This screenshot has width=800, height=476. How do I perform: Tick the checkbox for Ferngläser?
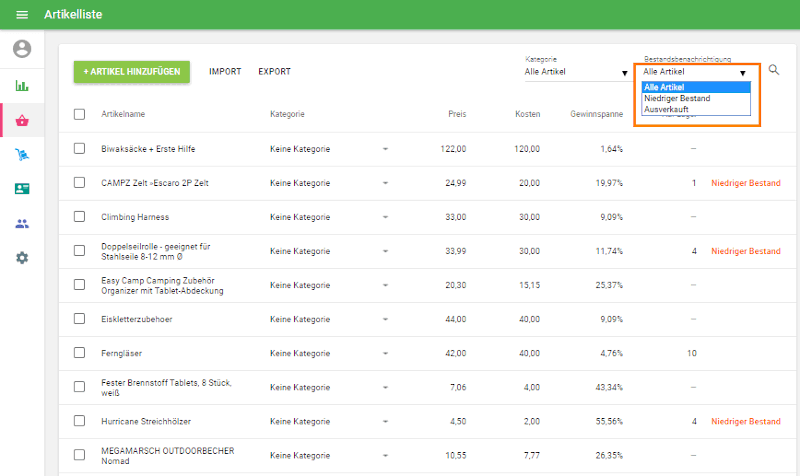click(x=80, y=353)
